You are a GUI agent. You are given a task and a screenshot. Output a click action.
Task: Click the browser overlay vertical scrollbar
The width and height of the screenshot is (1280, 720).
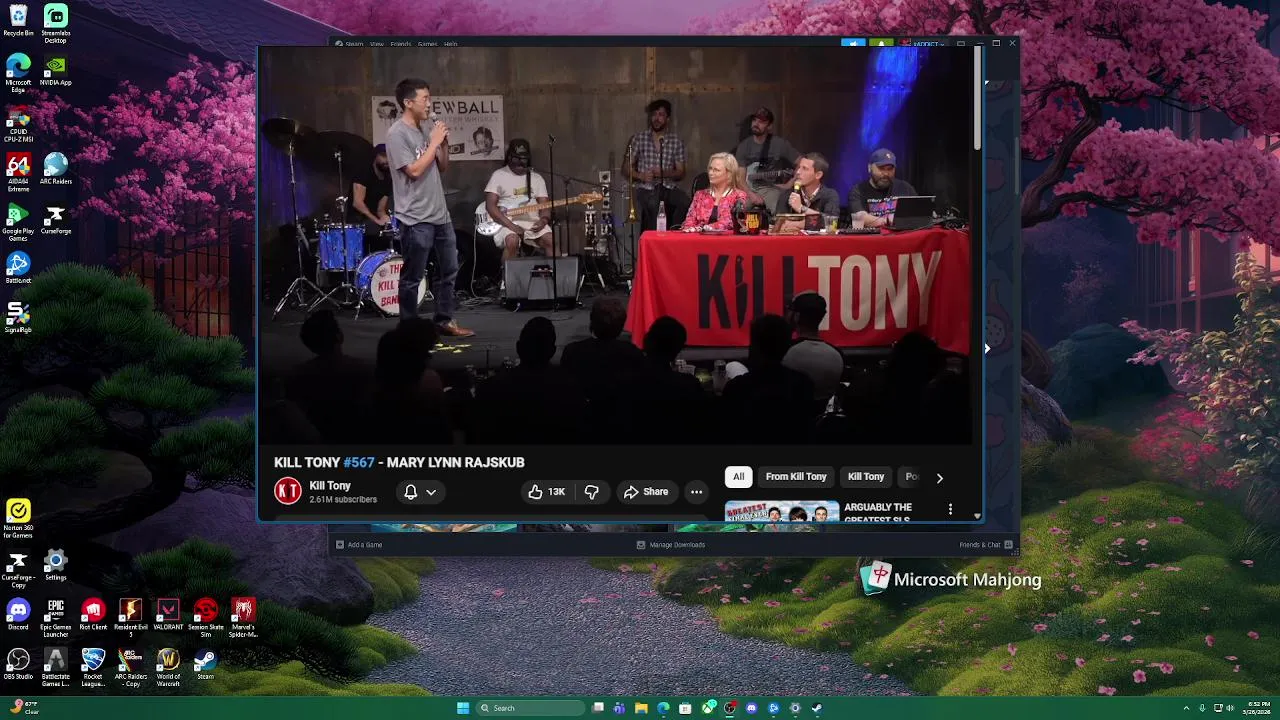977,100
